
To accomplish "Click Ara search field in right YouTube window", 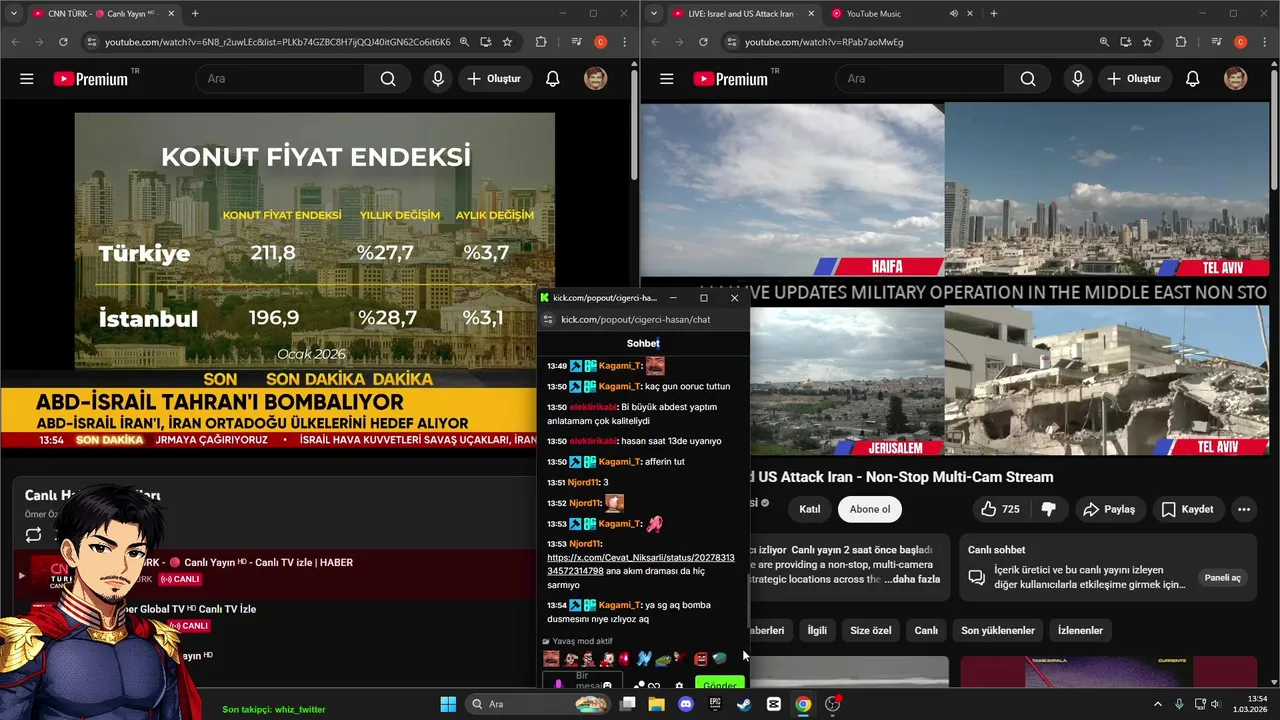I will coord(920,79).
